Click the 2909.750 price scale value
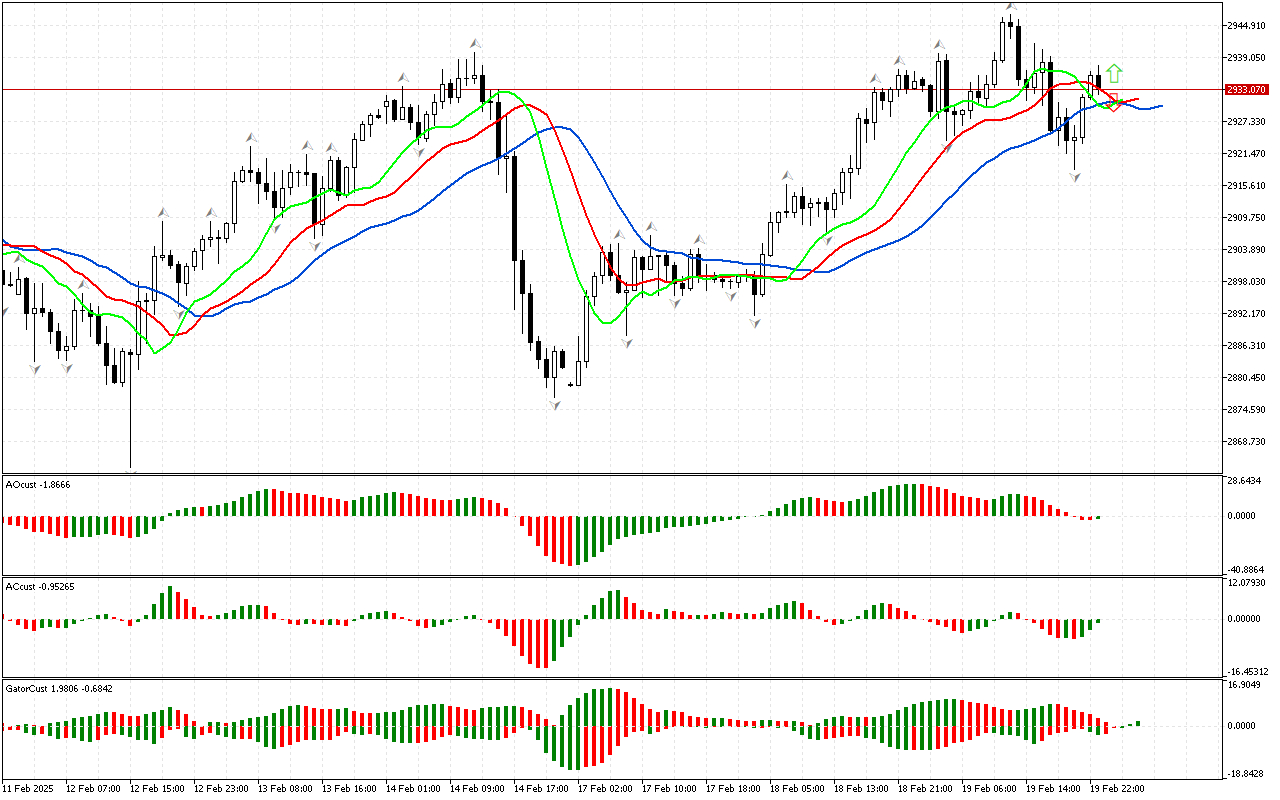The height and width of the screenshot is (800, 1280). point(1248,217)
